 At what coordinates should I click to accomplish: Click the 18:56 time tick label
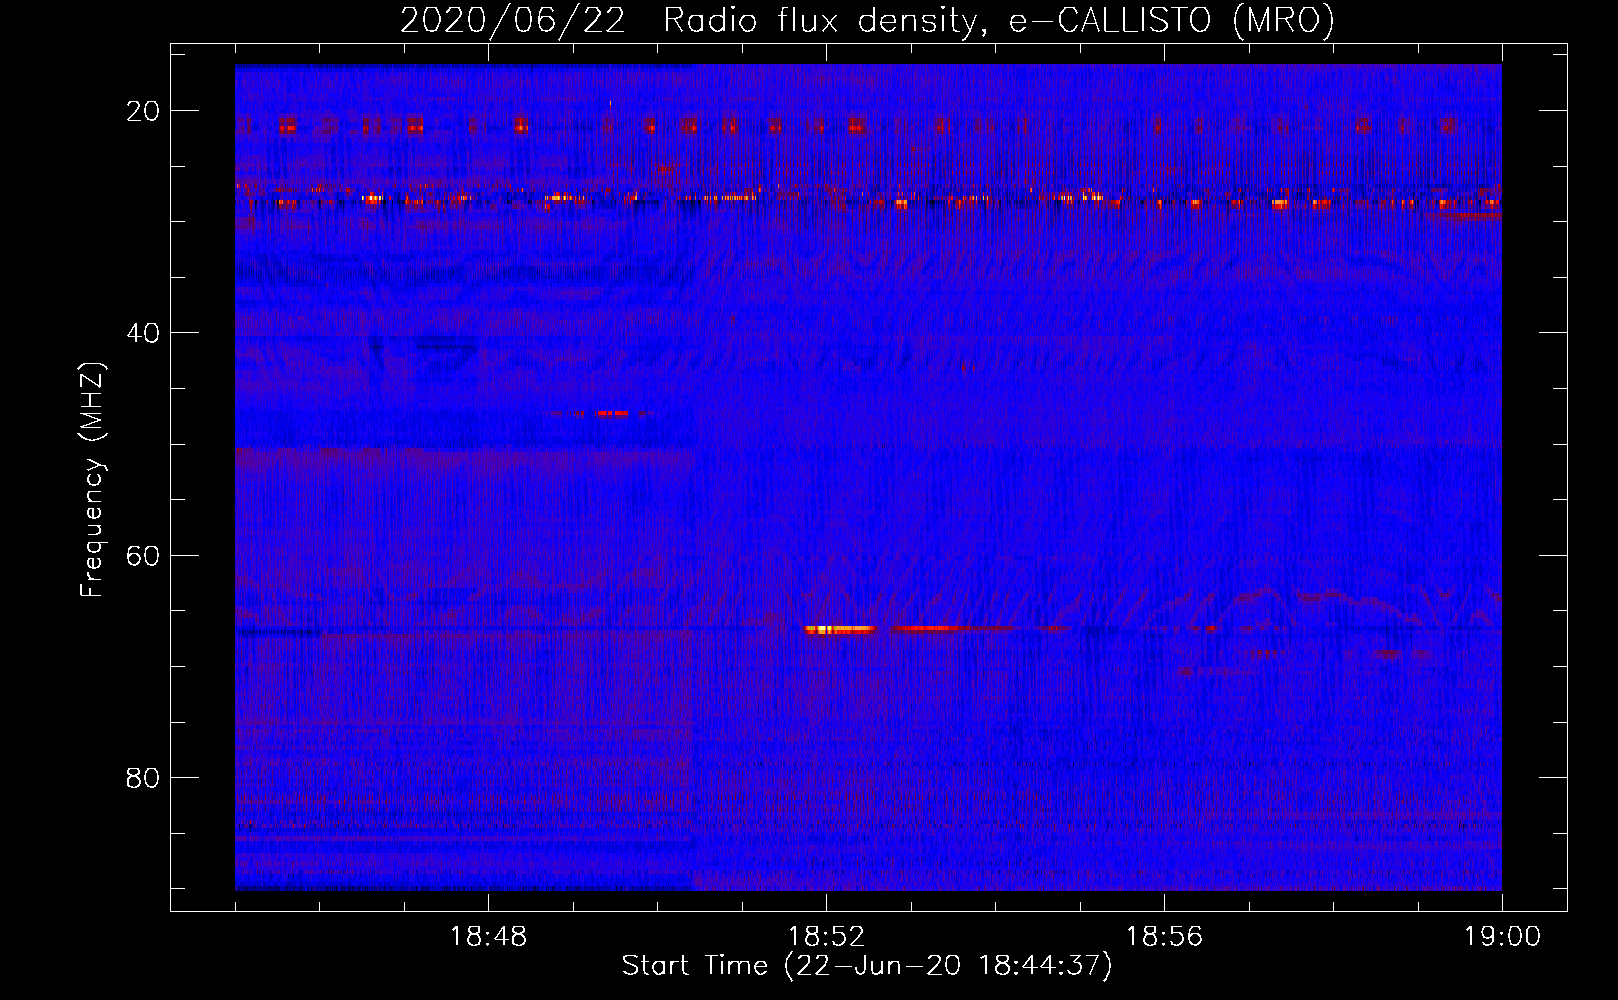(1164, 937)
